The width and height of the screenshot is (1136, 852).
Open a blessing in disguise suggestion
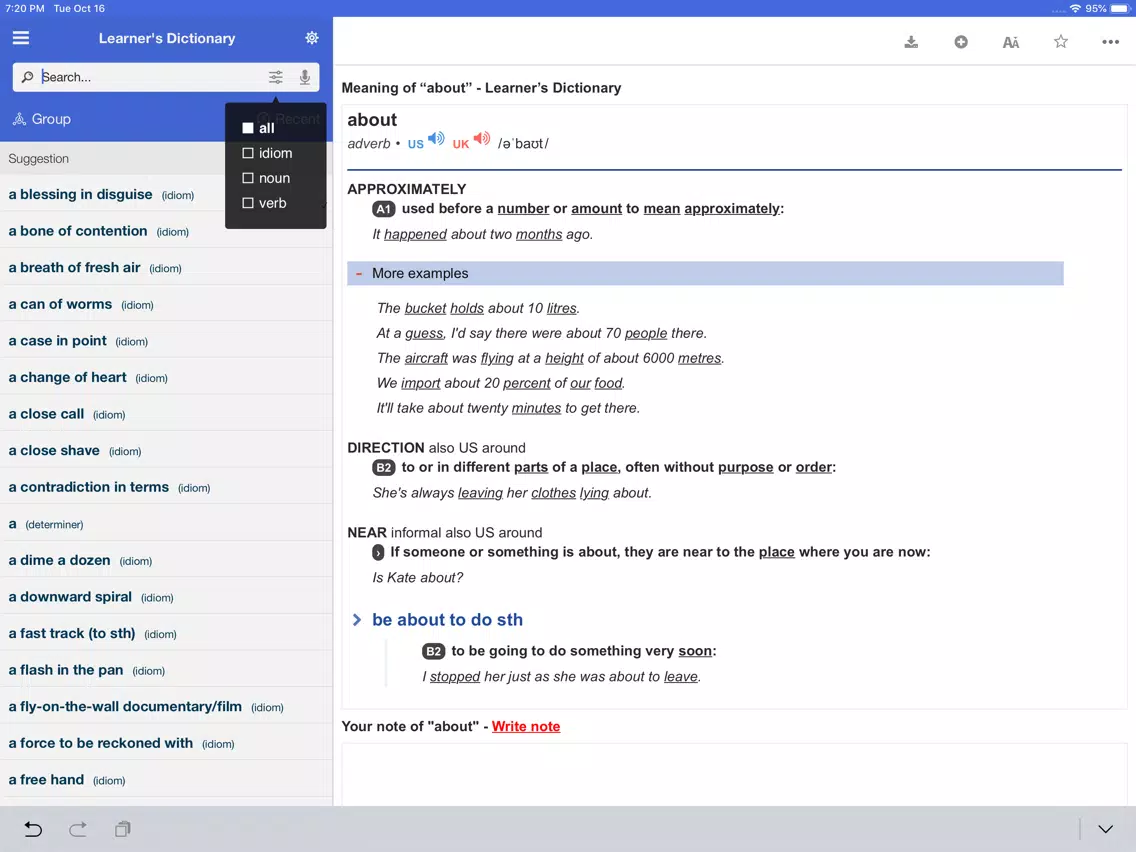coord(101,194)
